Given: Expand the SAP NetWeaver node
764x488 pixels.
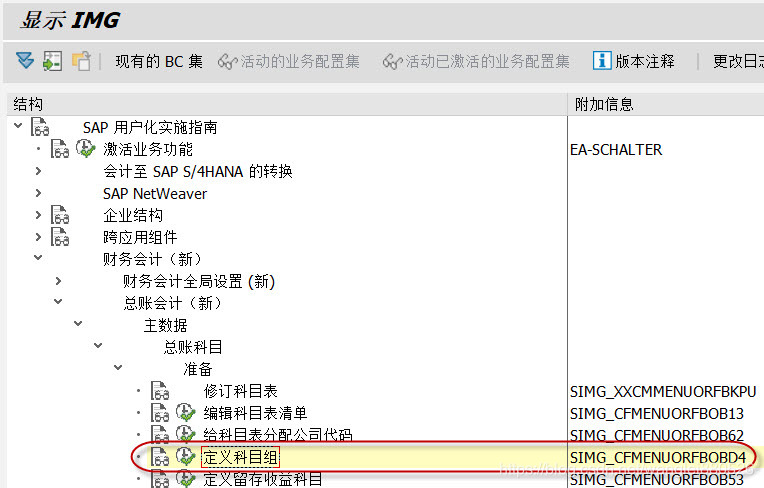Looking at the screenshot, I should pos(38,193).
